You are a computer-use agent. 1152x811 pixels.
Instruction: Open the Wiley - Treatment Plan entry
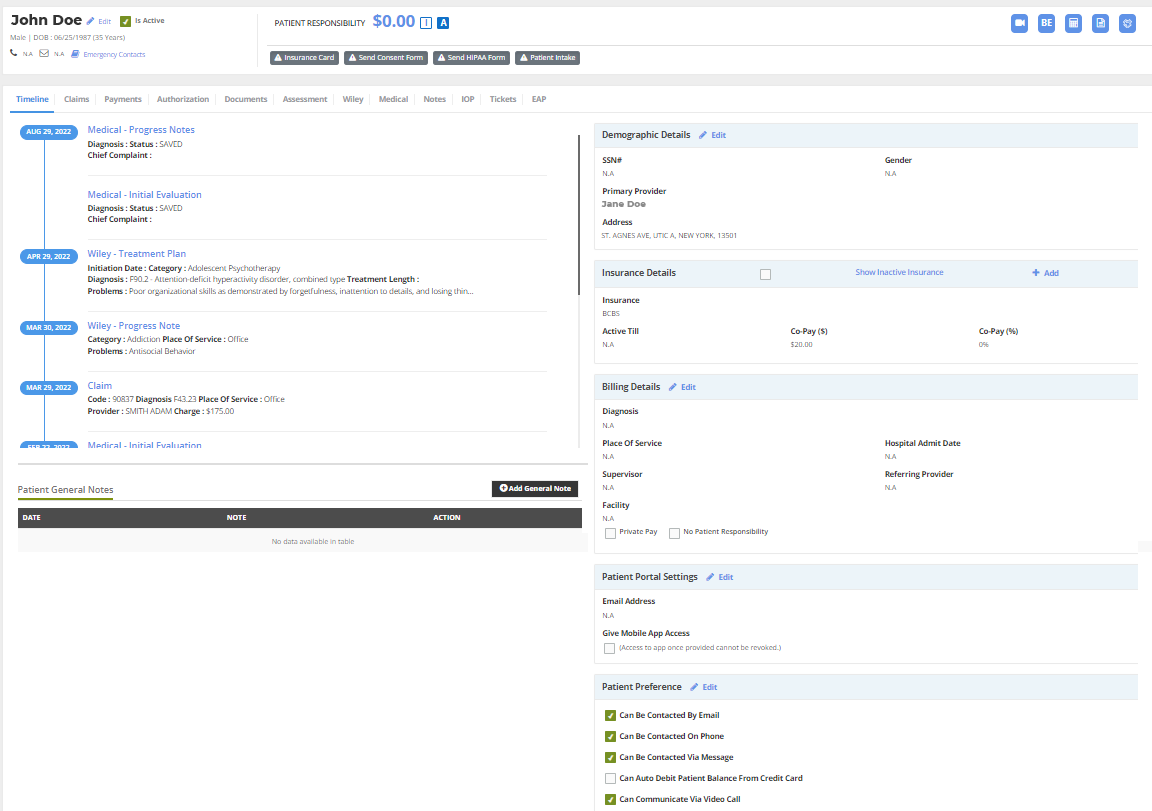point(136,253)
